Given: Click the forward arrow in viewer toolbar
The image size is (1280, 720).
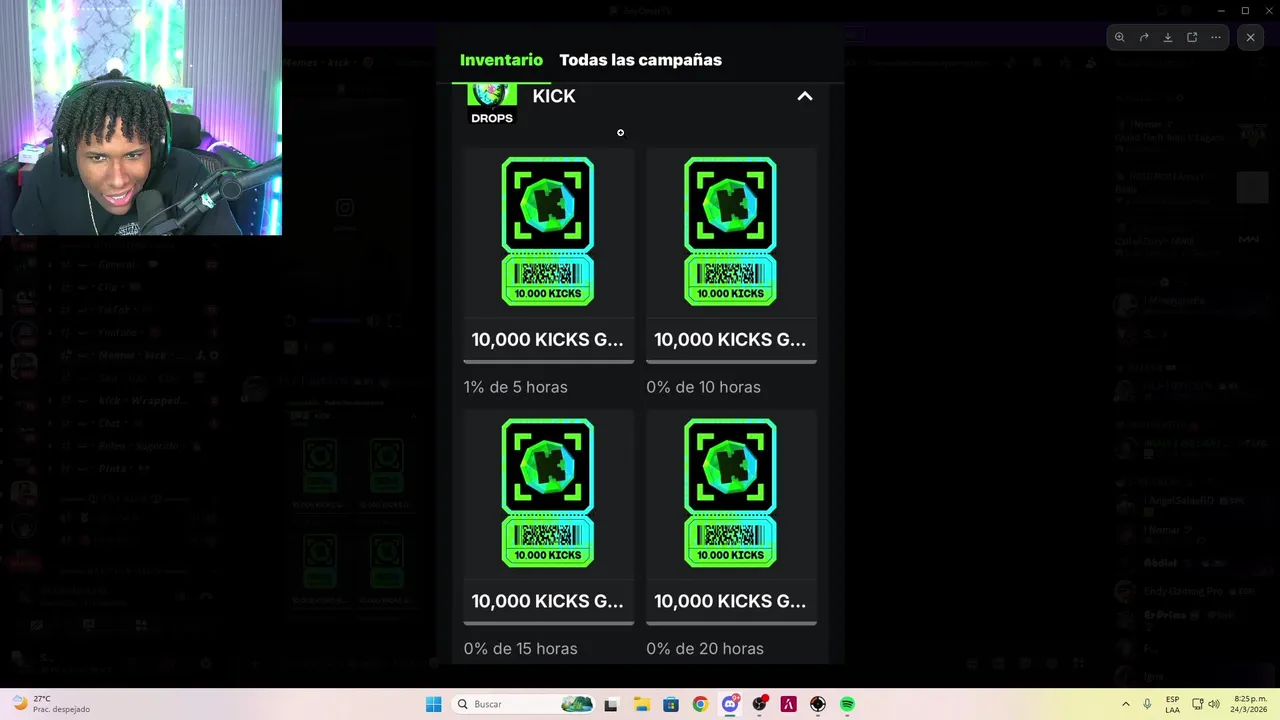Looking at the screenshot, I should click(x=1144, y=37).
